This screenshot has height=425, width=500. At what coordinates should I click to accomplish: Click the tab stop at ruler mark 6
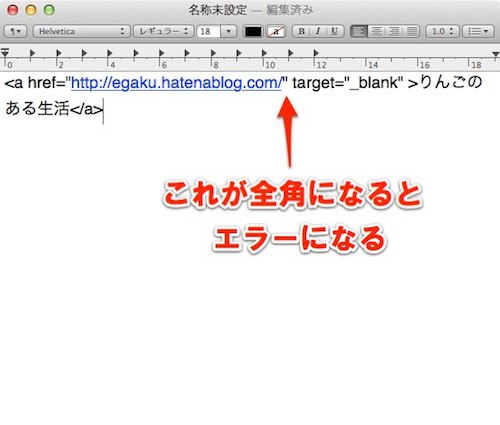(161, 53)
